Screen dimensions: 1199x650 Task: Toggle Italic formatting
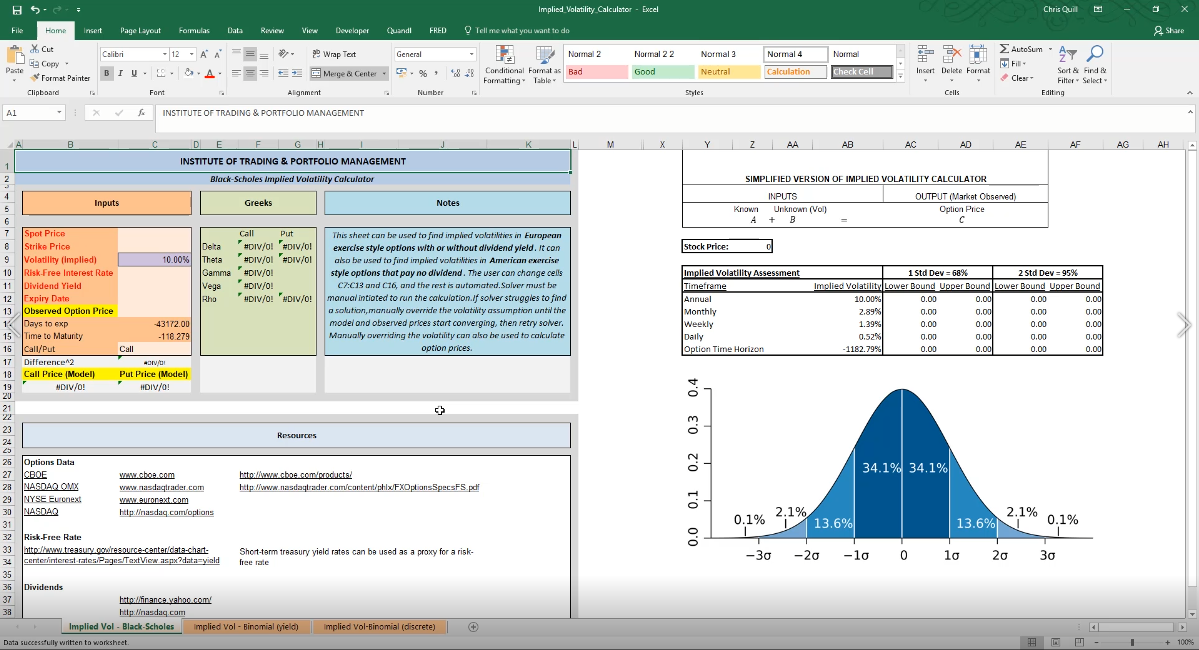pos(120,73)
